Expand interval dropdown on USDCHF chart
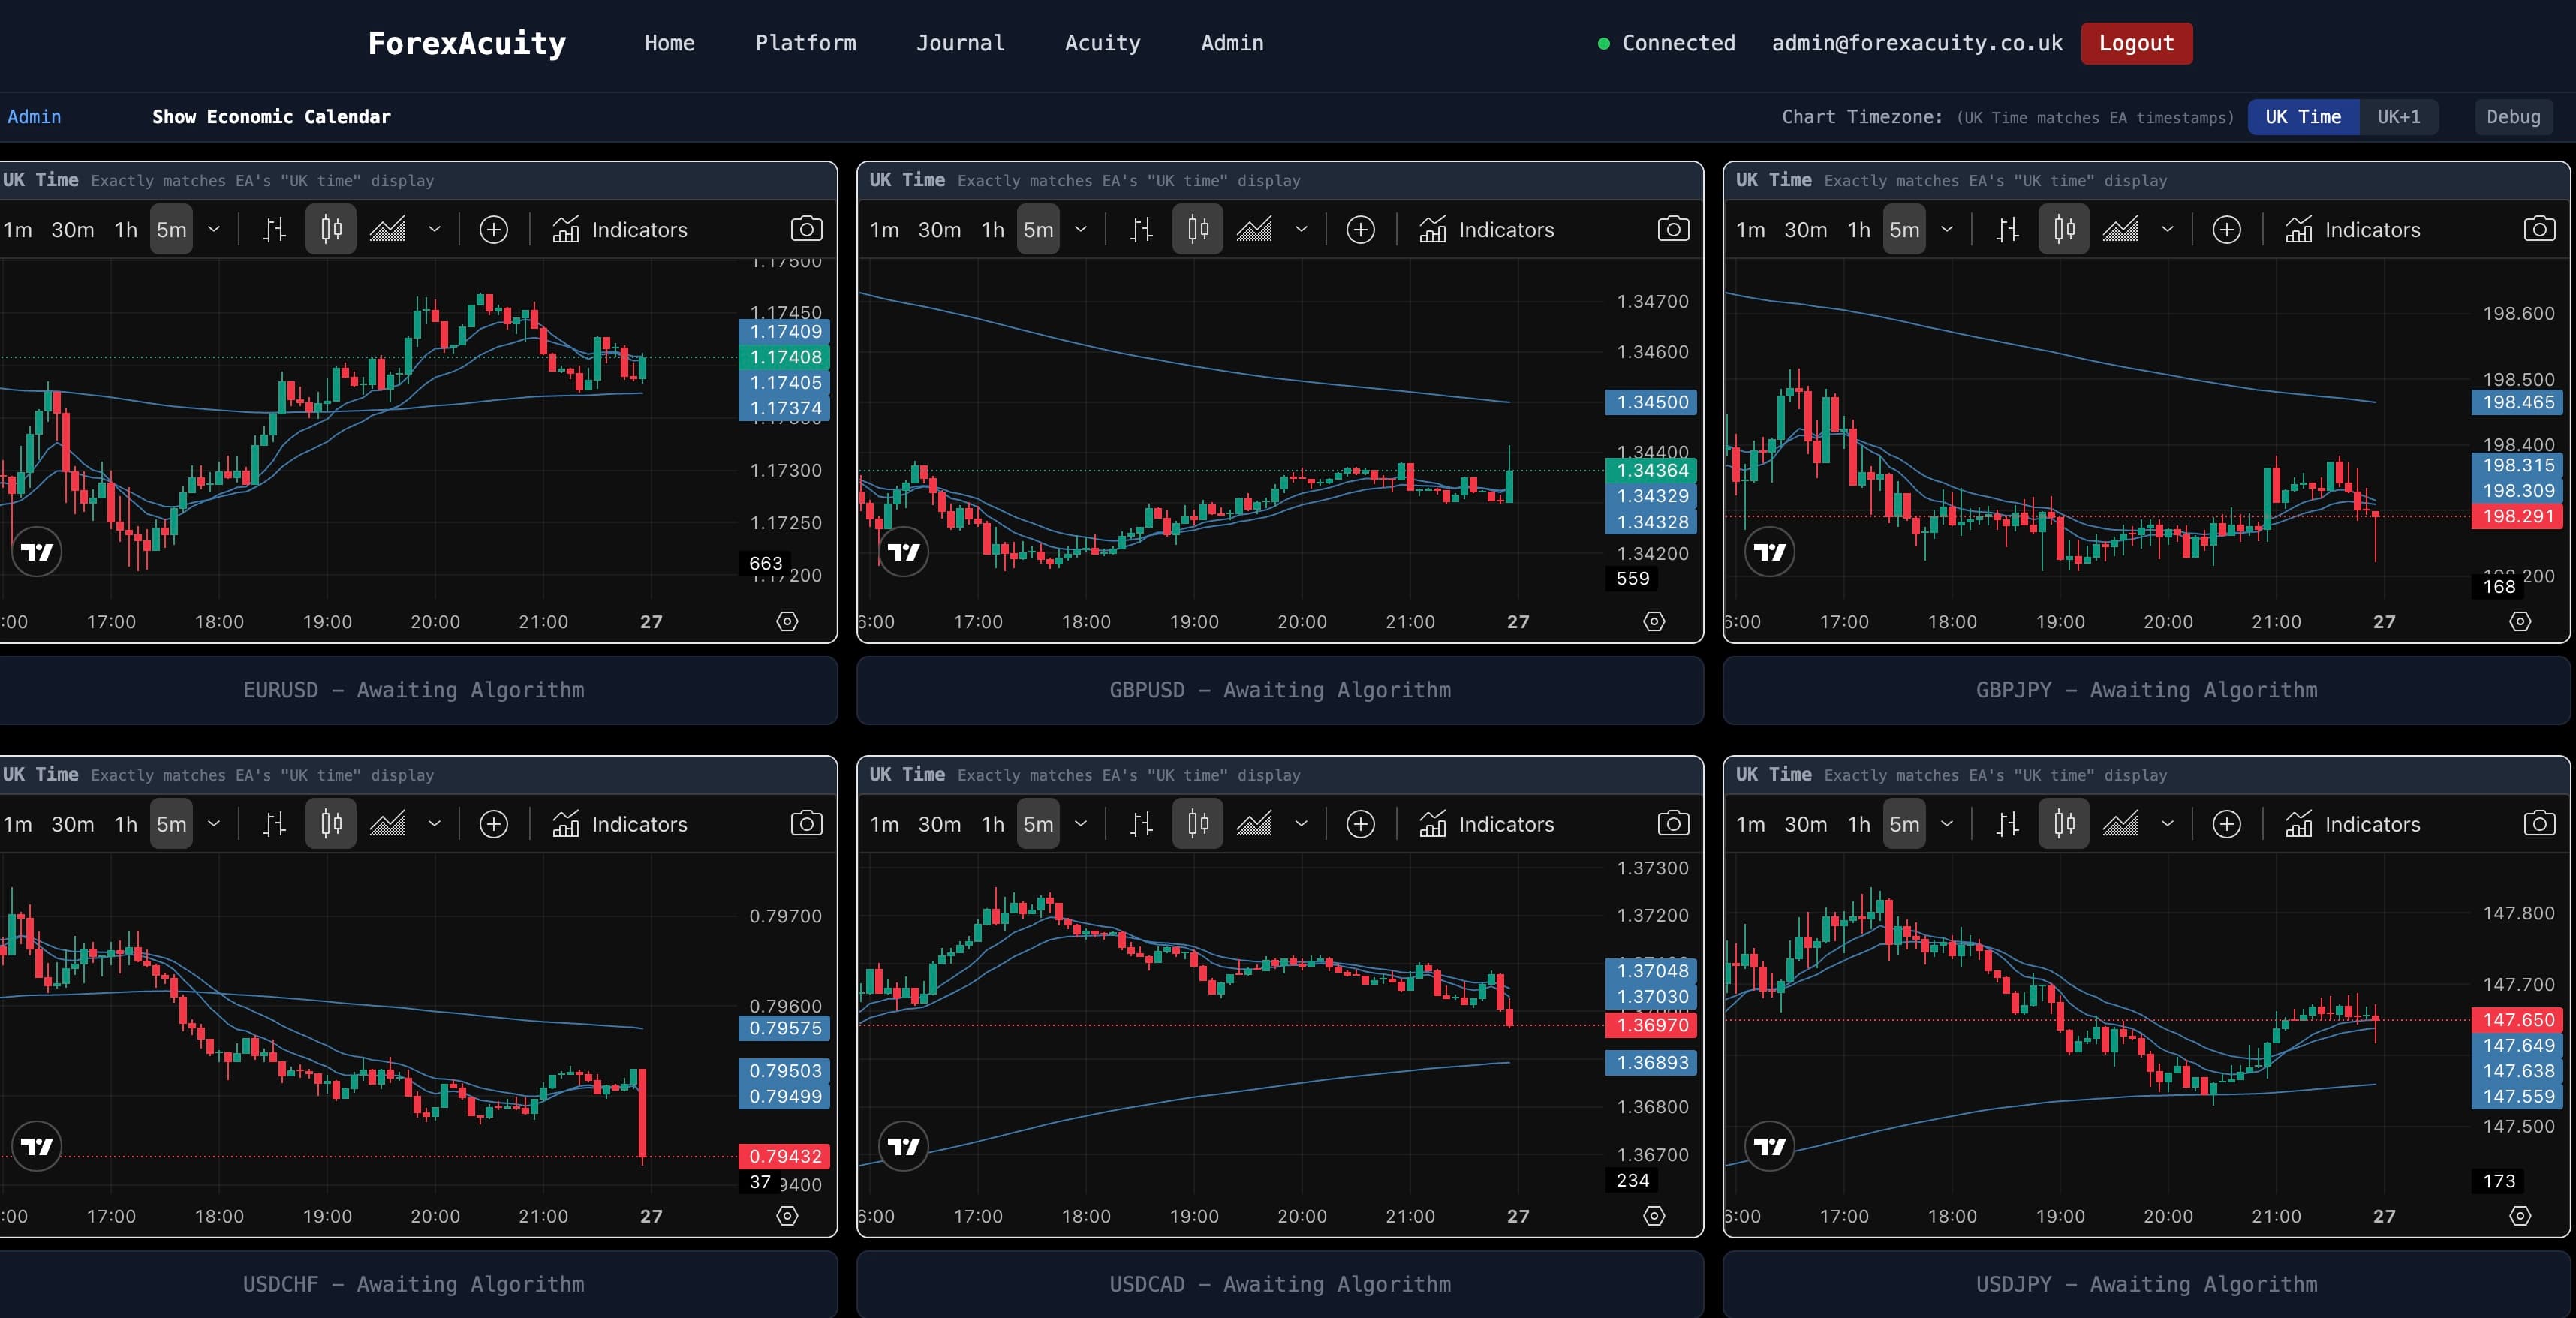Viewport: 2576px width, 1318px height. pos(214,824)
